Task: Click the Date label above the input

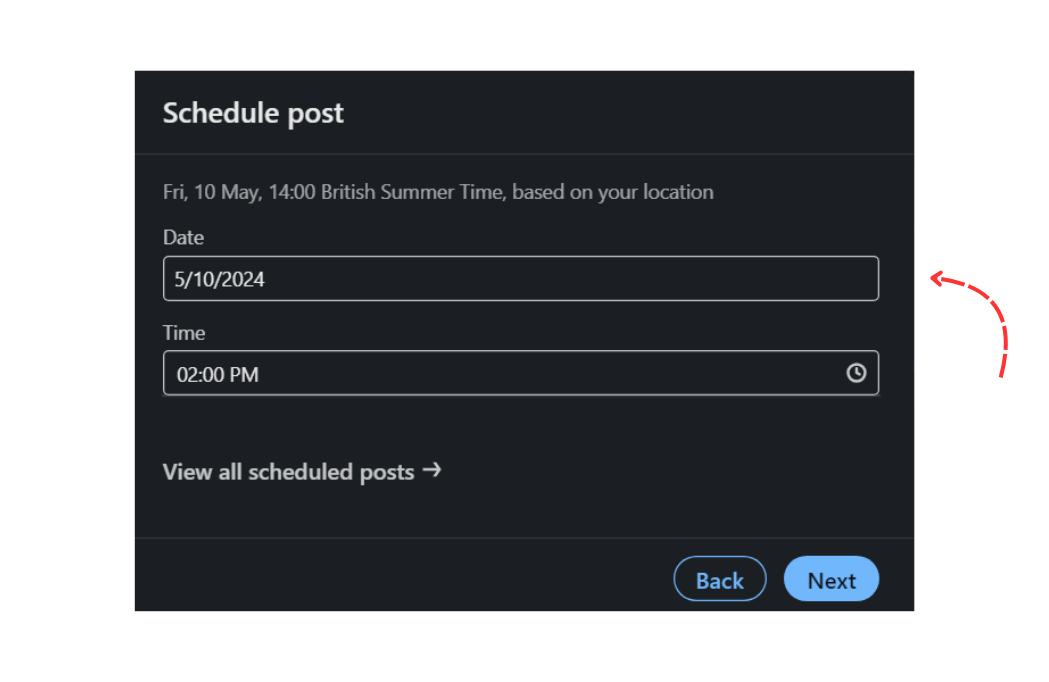Action: (x=183, y=237)
